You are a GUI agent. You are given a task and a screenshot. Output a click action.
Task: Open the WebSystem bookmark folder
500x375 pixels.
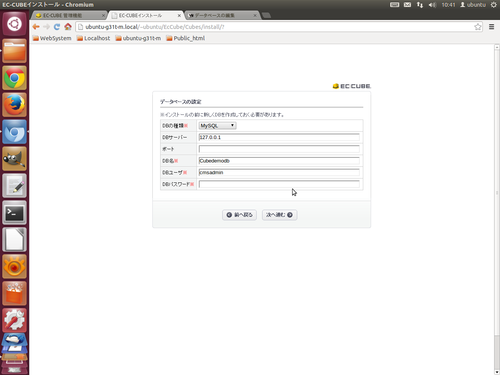click(x=52, y=38)
